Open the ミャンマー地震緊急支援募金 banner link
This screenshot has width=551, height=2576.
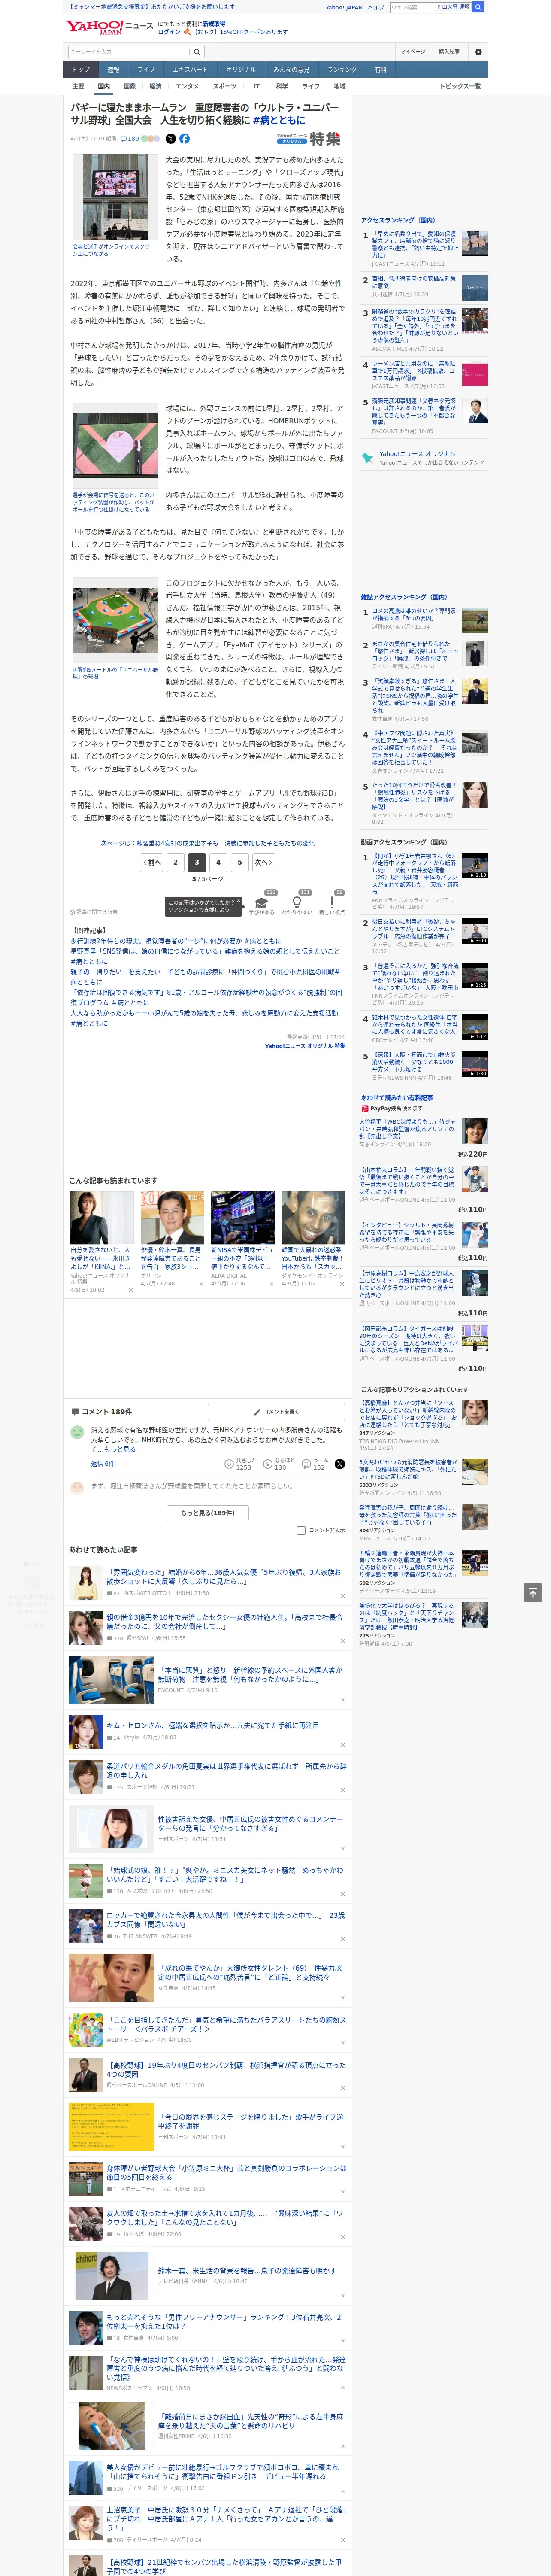coord(150,7)
